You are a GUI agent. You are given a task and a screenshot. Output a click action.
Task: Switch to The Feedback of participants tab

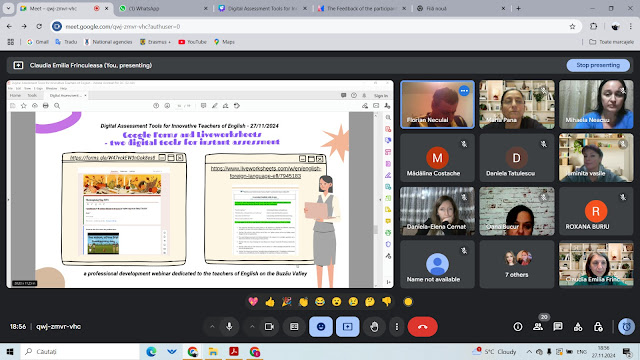point(361,8)
